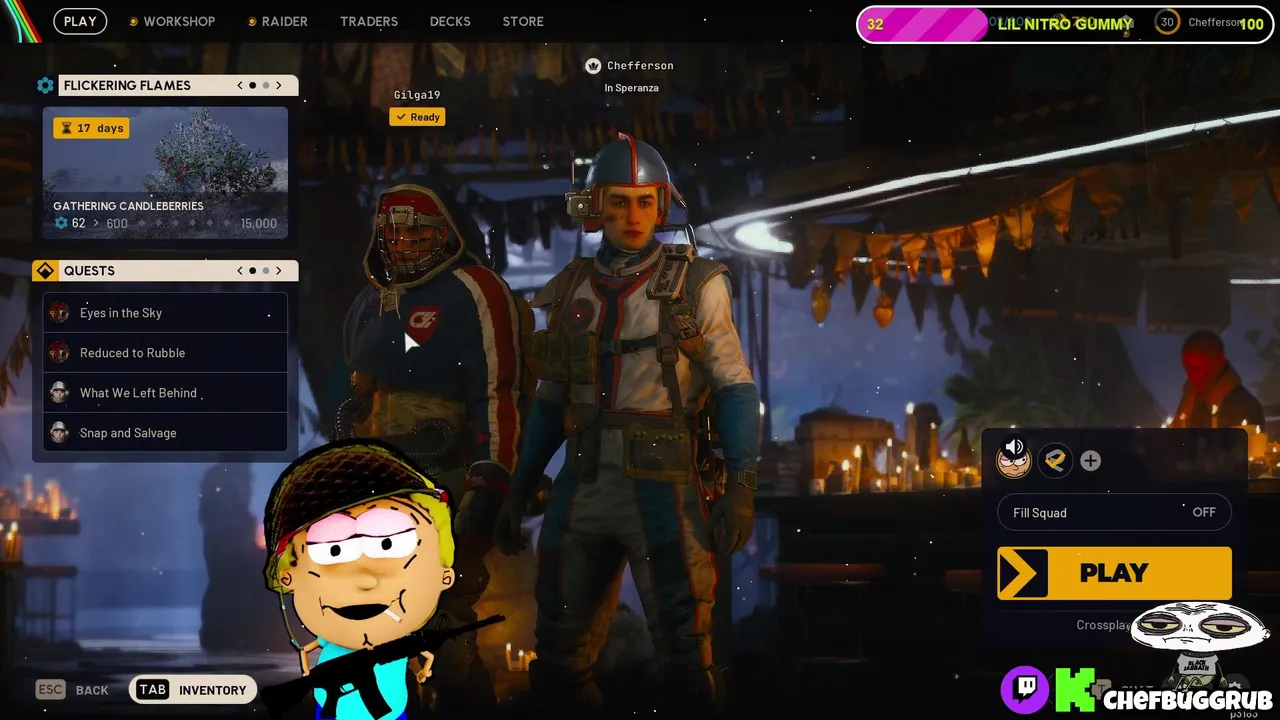Screen dimensions: 1280x720
Task: Select second page dot in Quests header
Action: click(266, 271)
